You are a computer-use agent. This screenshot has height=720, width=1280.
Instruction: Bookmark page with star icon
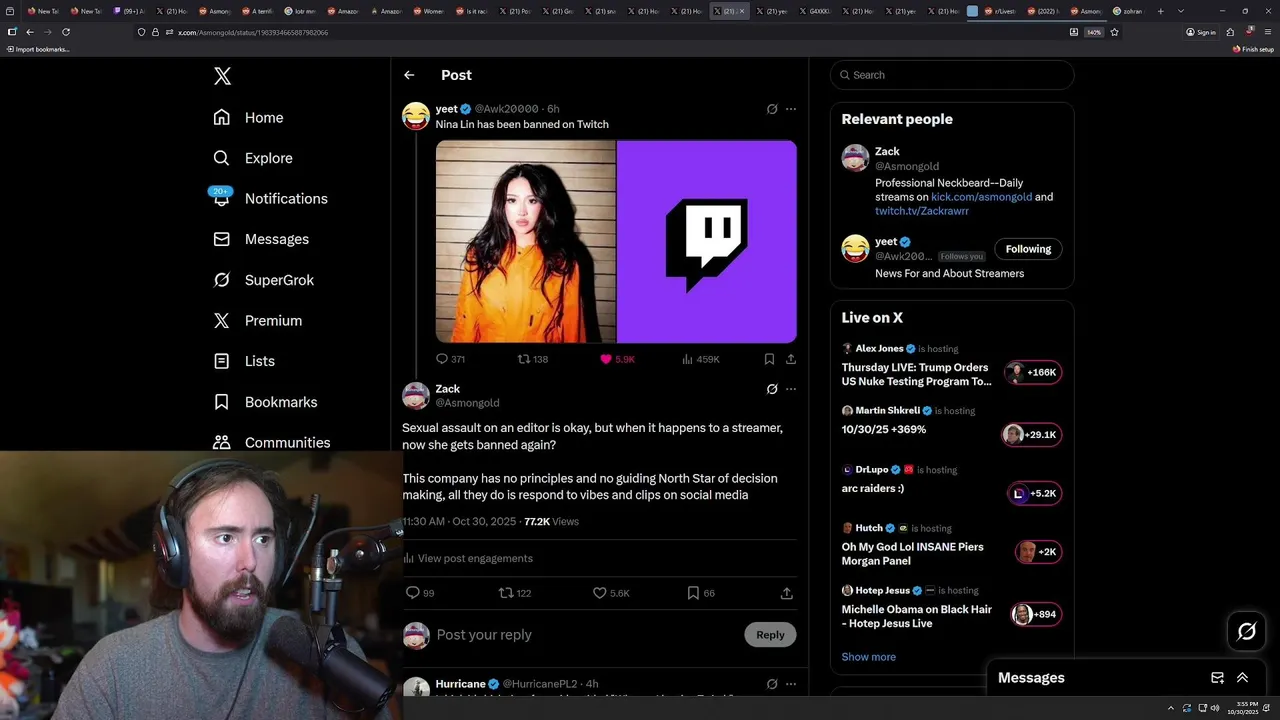(x=1114, y=32)
